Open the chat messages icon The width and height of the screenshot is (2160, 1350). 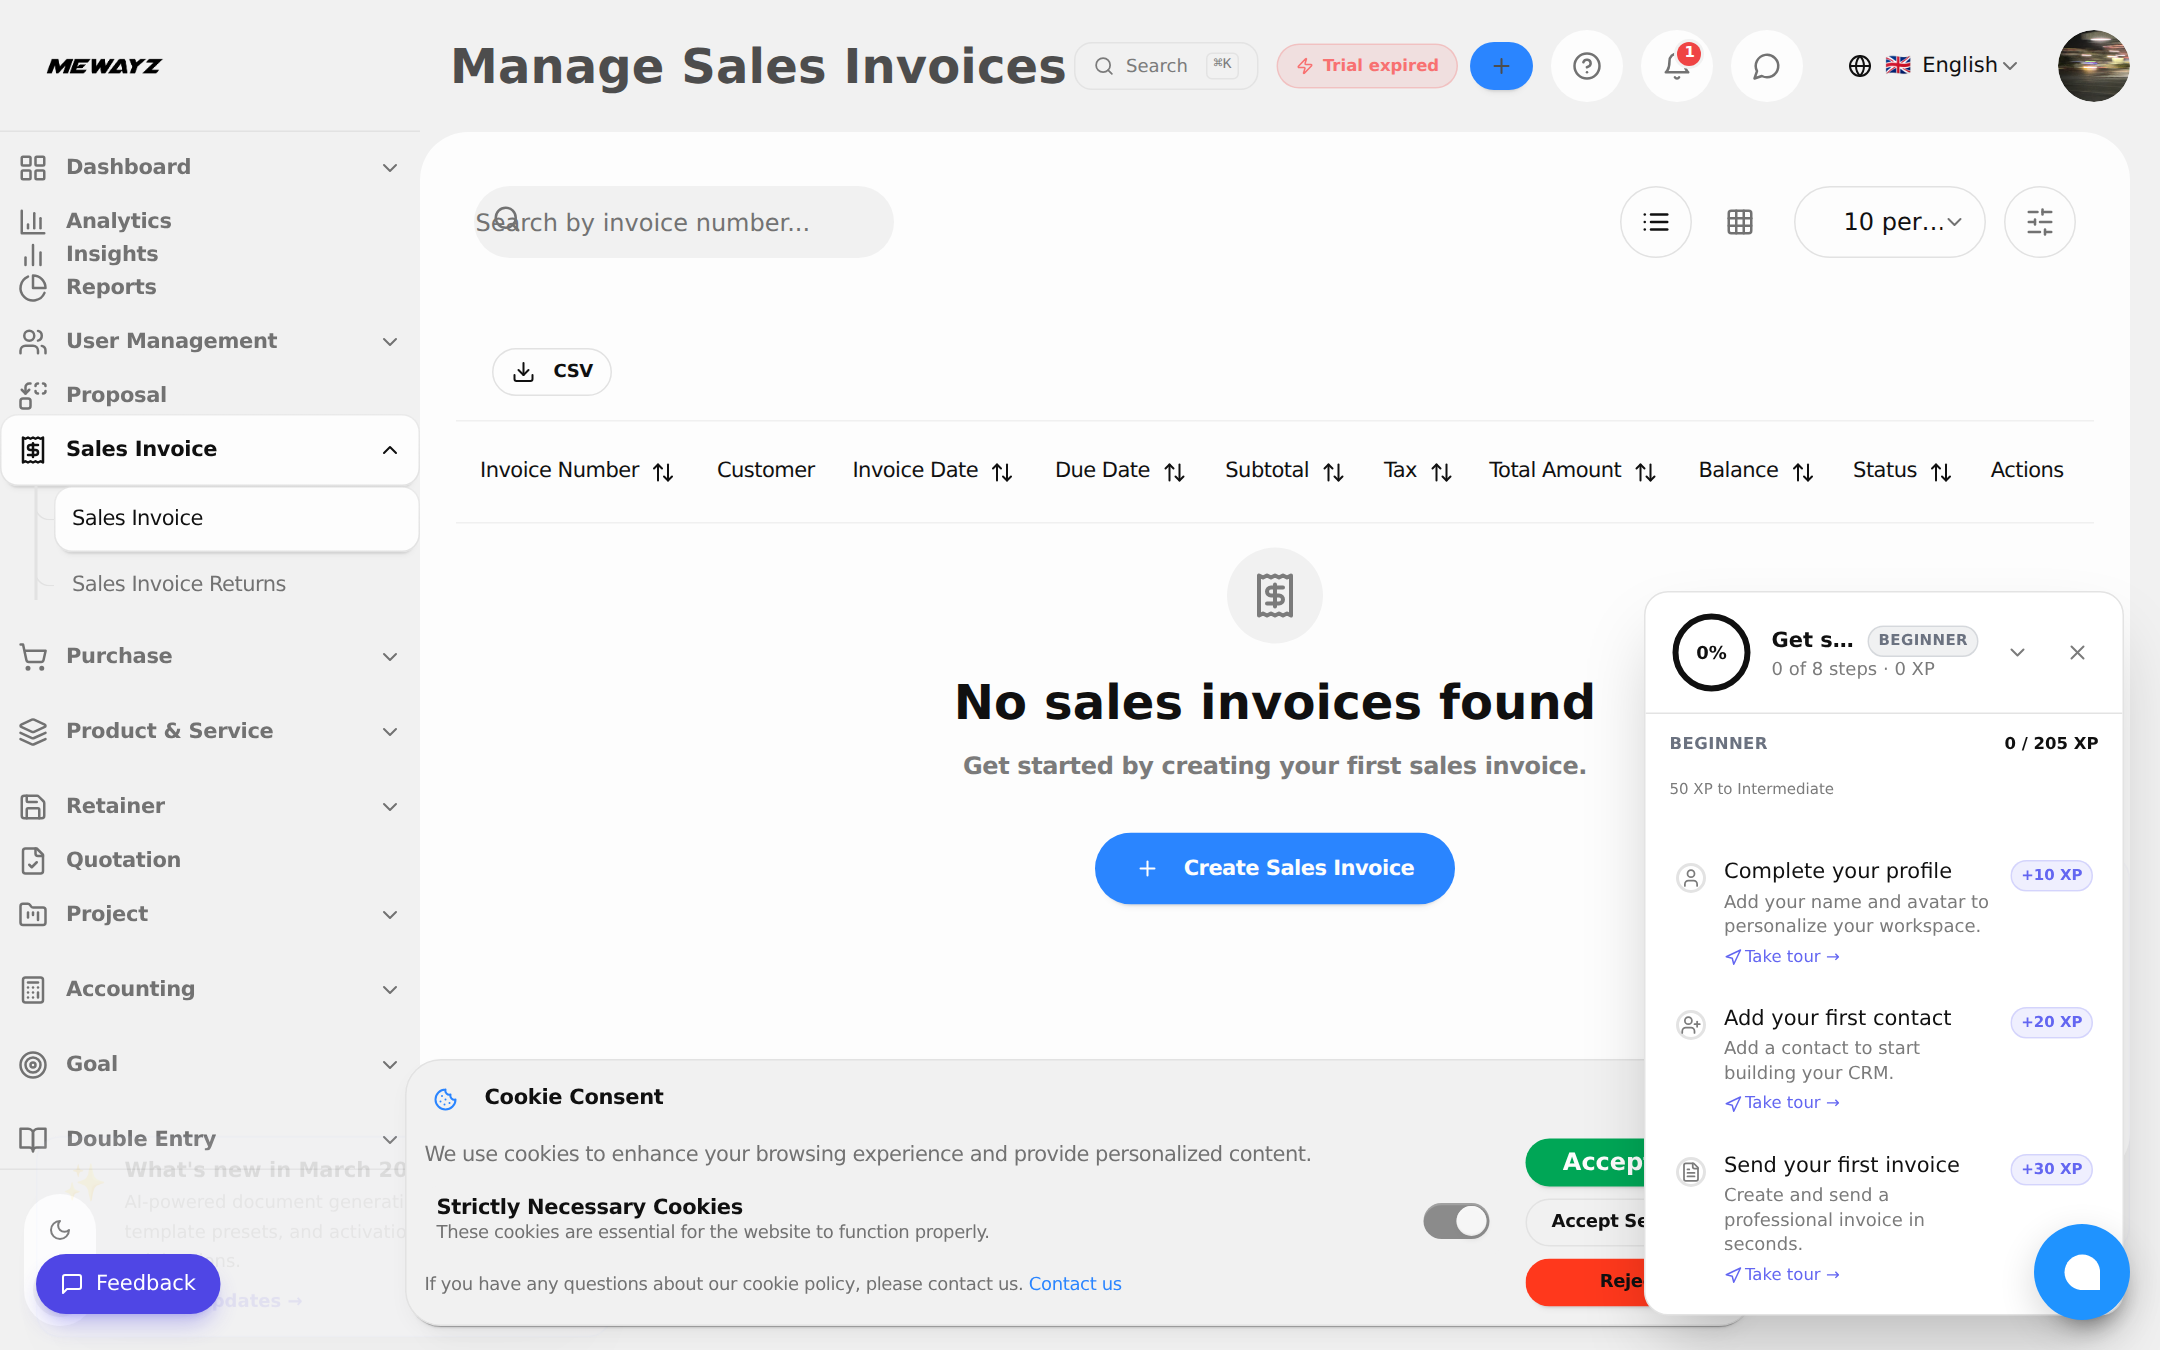point(1766,65)
